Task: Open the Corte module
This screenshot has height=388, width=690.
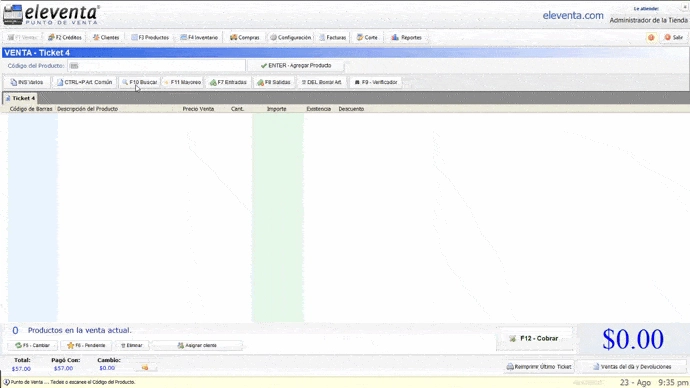Action: (x=367, y=37)
